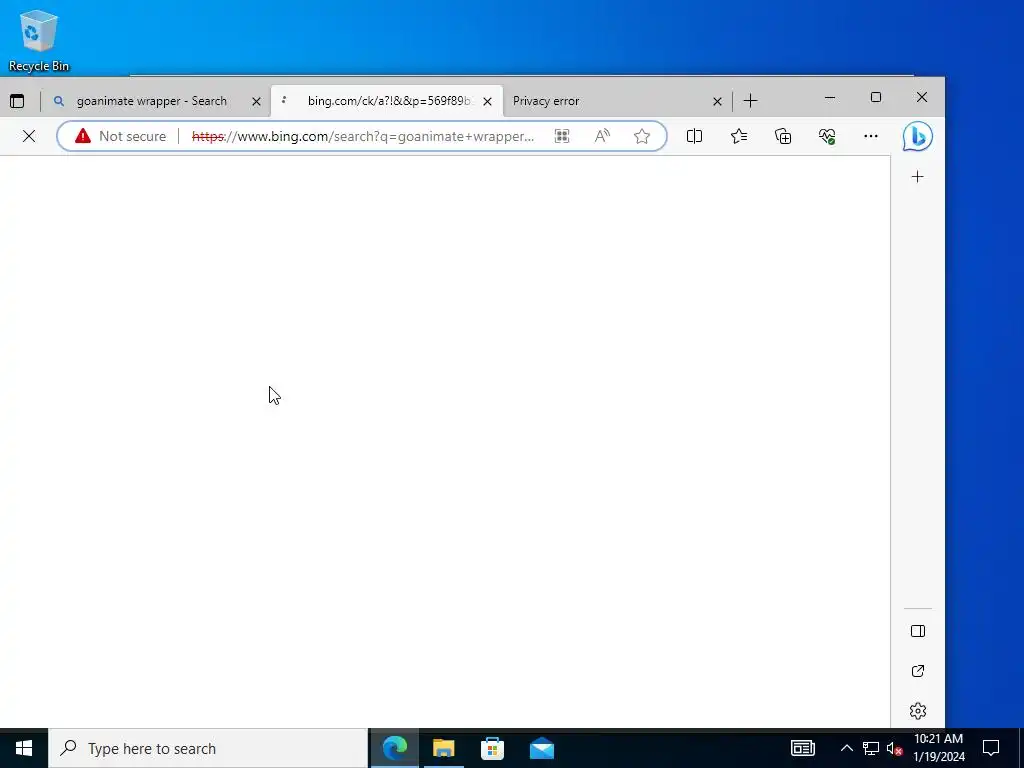This screenshot has height=768, width=1024.
Task: Select the bing.com/ck/a tab
Action: click(x=389, y=101)
